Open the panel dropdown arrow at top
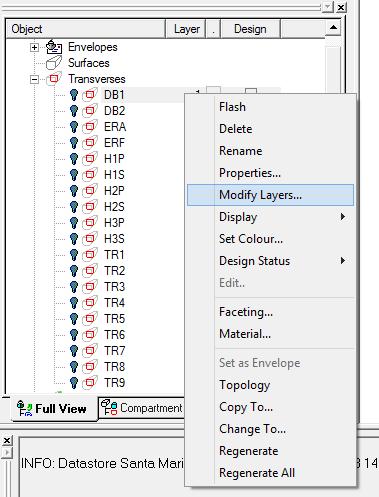Viewport: 379px width, 497px height. pos(328,7)
